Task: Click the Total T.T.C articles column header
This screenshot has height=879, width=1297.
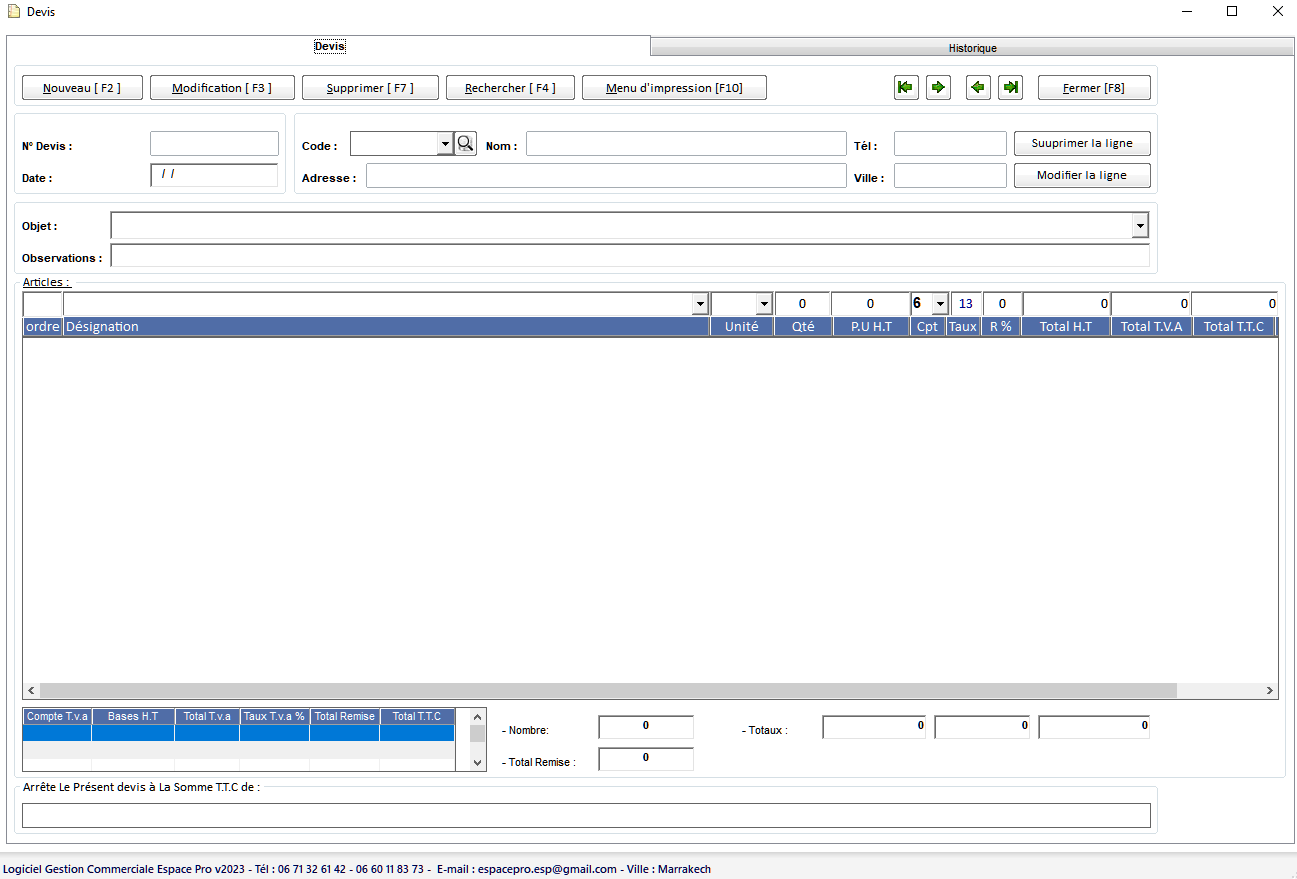Action: coord(1234,327)
